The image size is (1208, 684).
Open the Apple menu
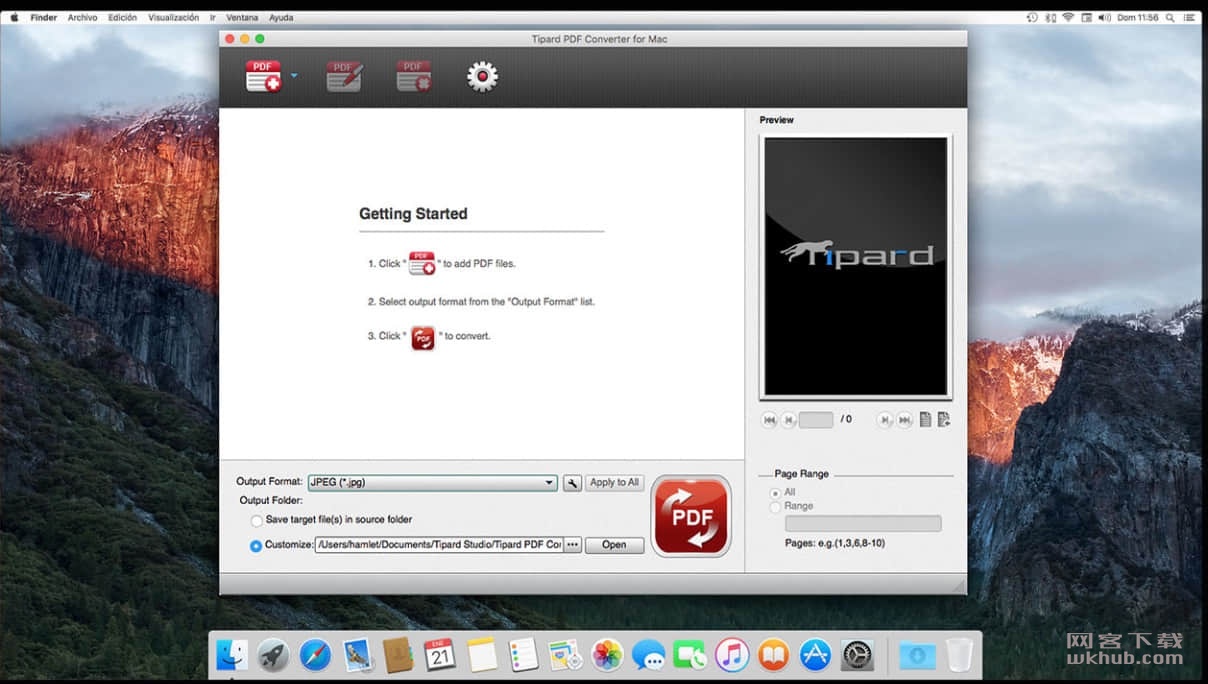[x=15, y=18]
